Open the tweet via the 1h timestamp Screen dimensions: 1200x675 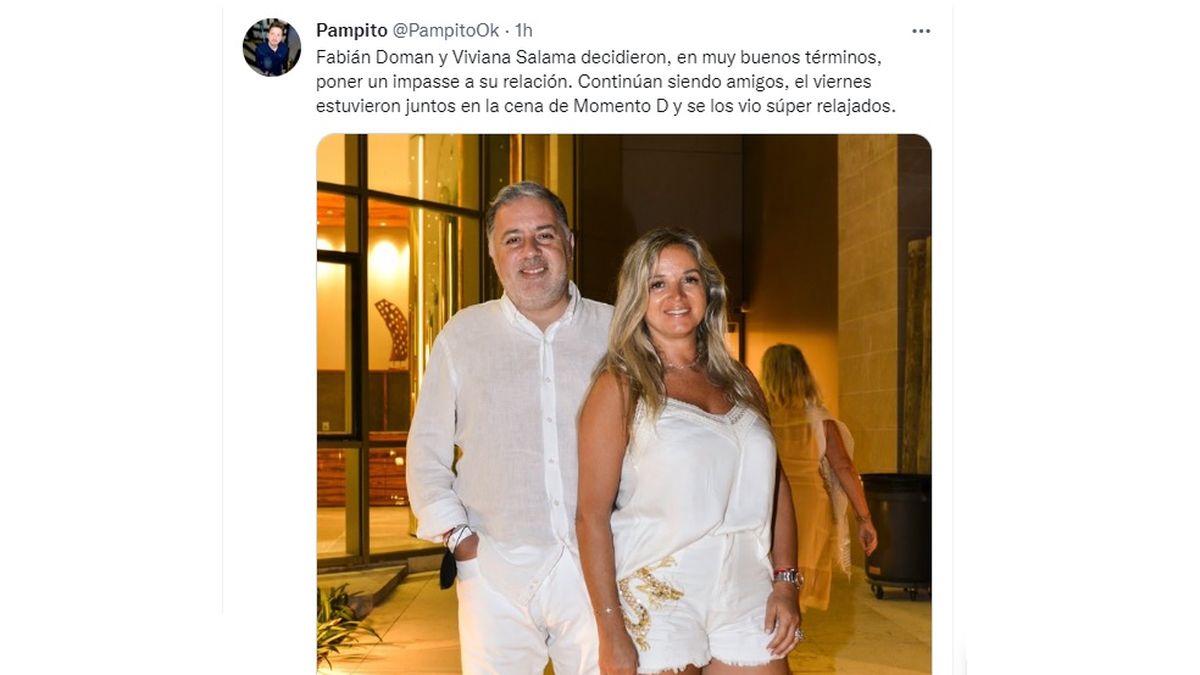coord(524,30)
